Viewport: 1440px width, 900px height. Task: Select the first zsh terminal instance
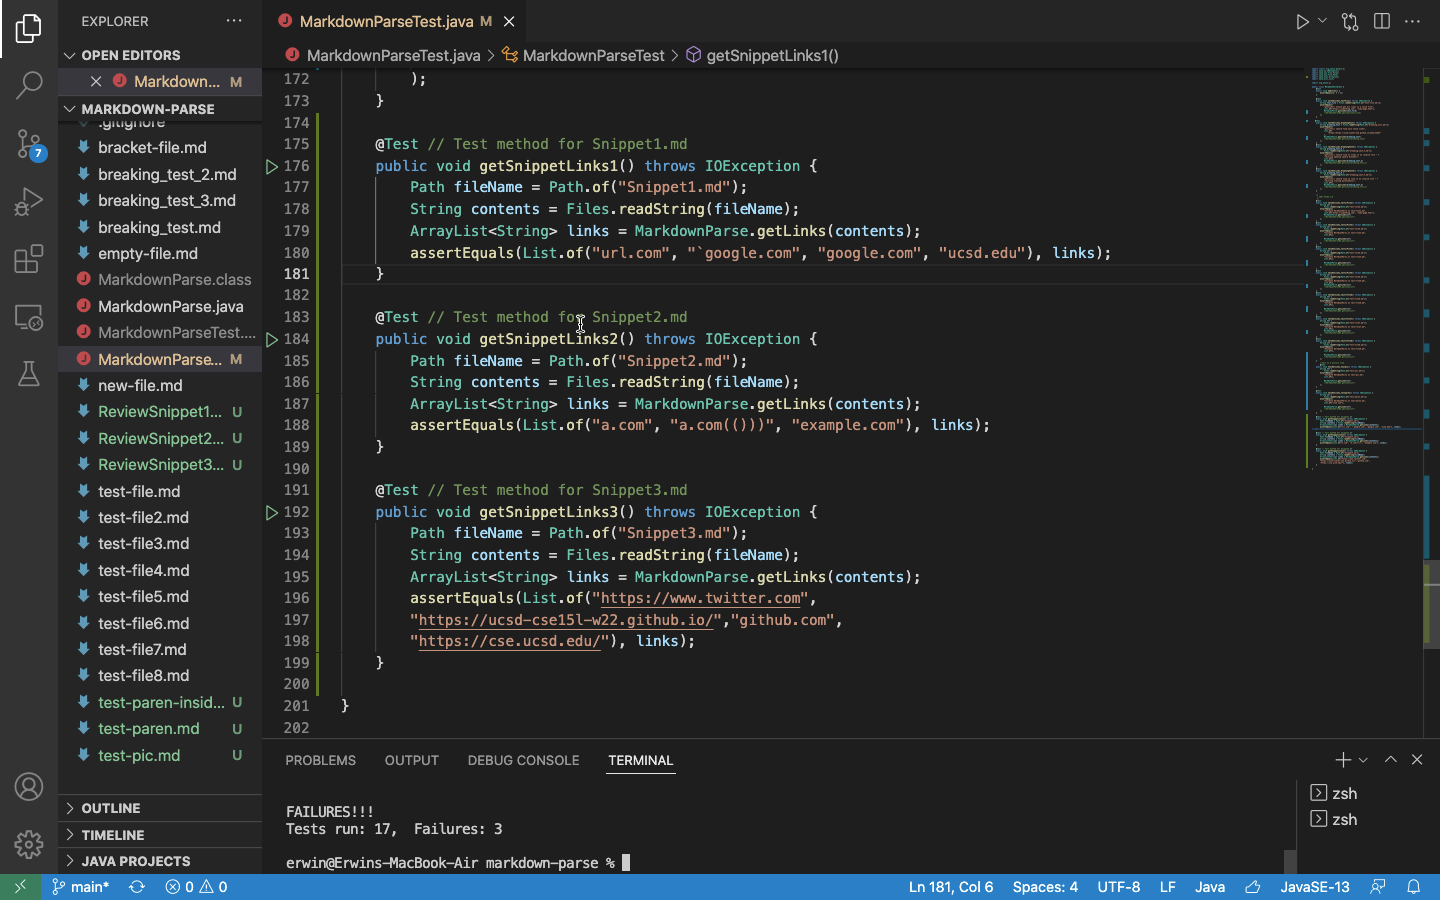[x=1366, y=793]
